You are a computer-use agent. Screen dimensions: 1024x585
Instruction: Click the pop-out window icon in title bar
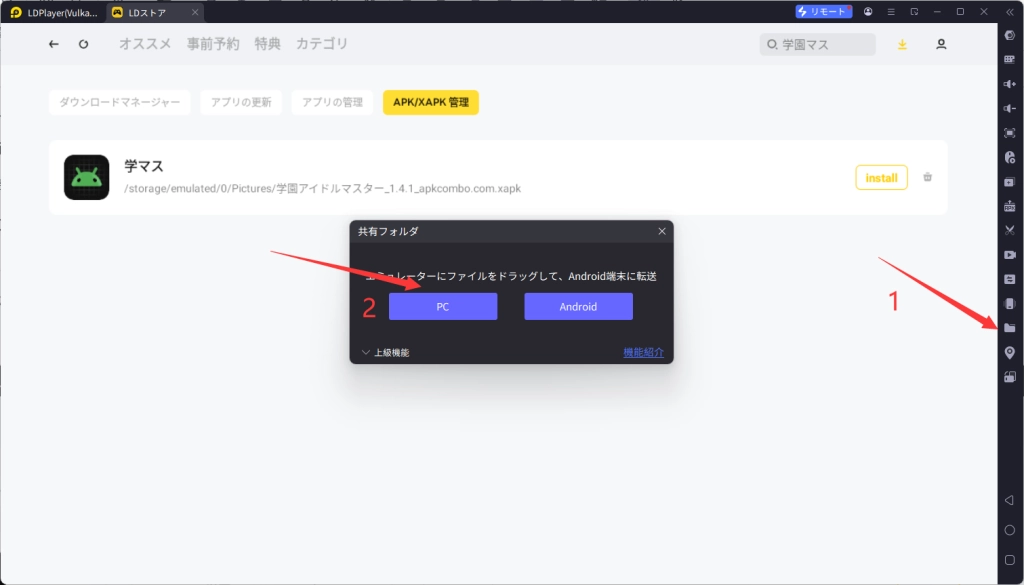click(x=914, y=12)
